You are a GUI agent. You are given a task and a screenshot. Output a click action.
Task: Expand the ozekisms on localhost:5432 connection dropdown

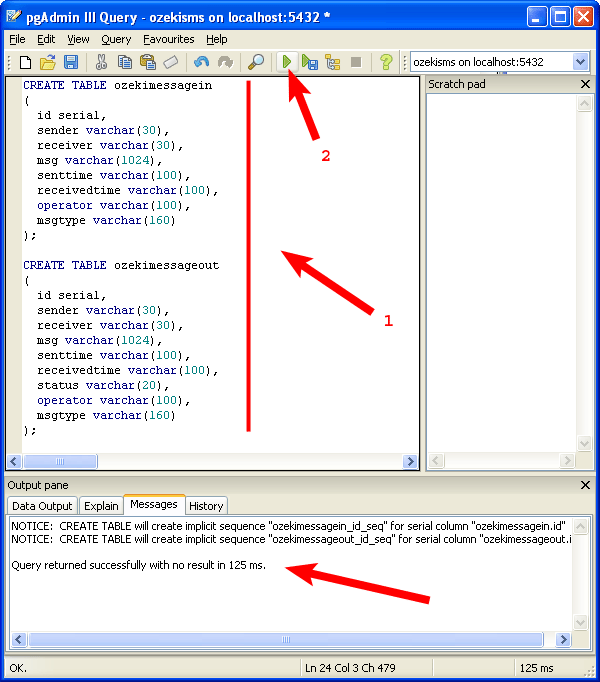580,62
